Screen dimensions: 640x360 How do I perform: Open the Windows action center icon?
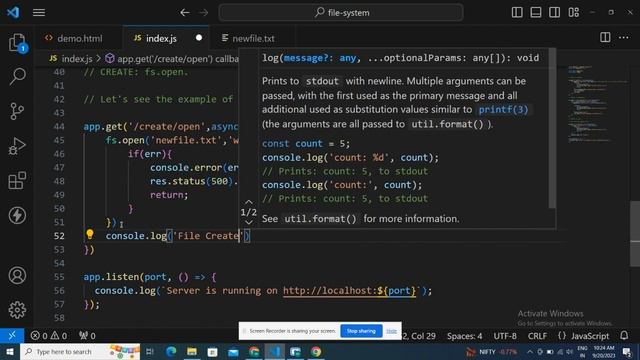pyautogui.click(x=627, y=351)
